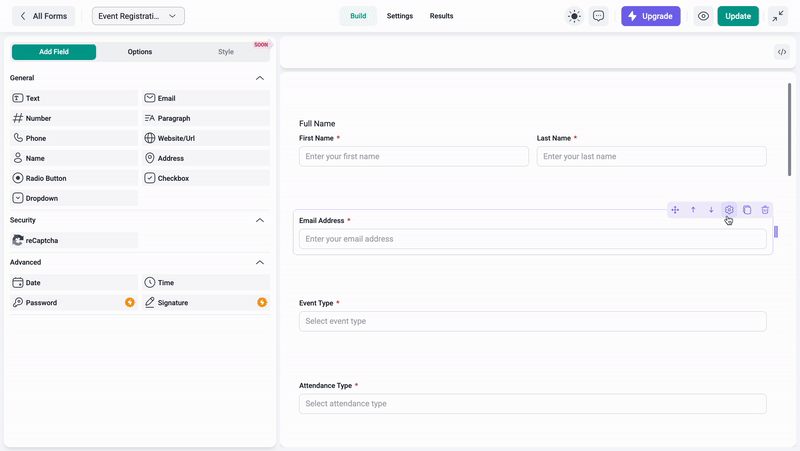The image size is (800, 451).
Task: Preview form with eye icon
Action: (x=703, y=16)
